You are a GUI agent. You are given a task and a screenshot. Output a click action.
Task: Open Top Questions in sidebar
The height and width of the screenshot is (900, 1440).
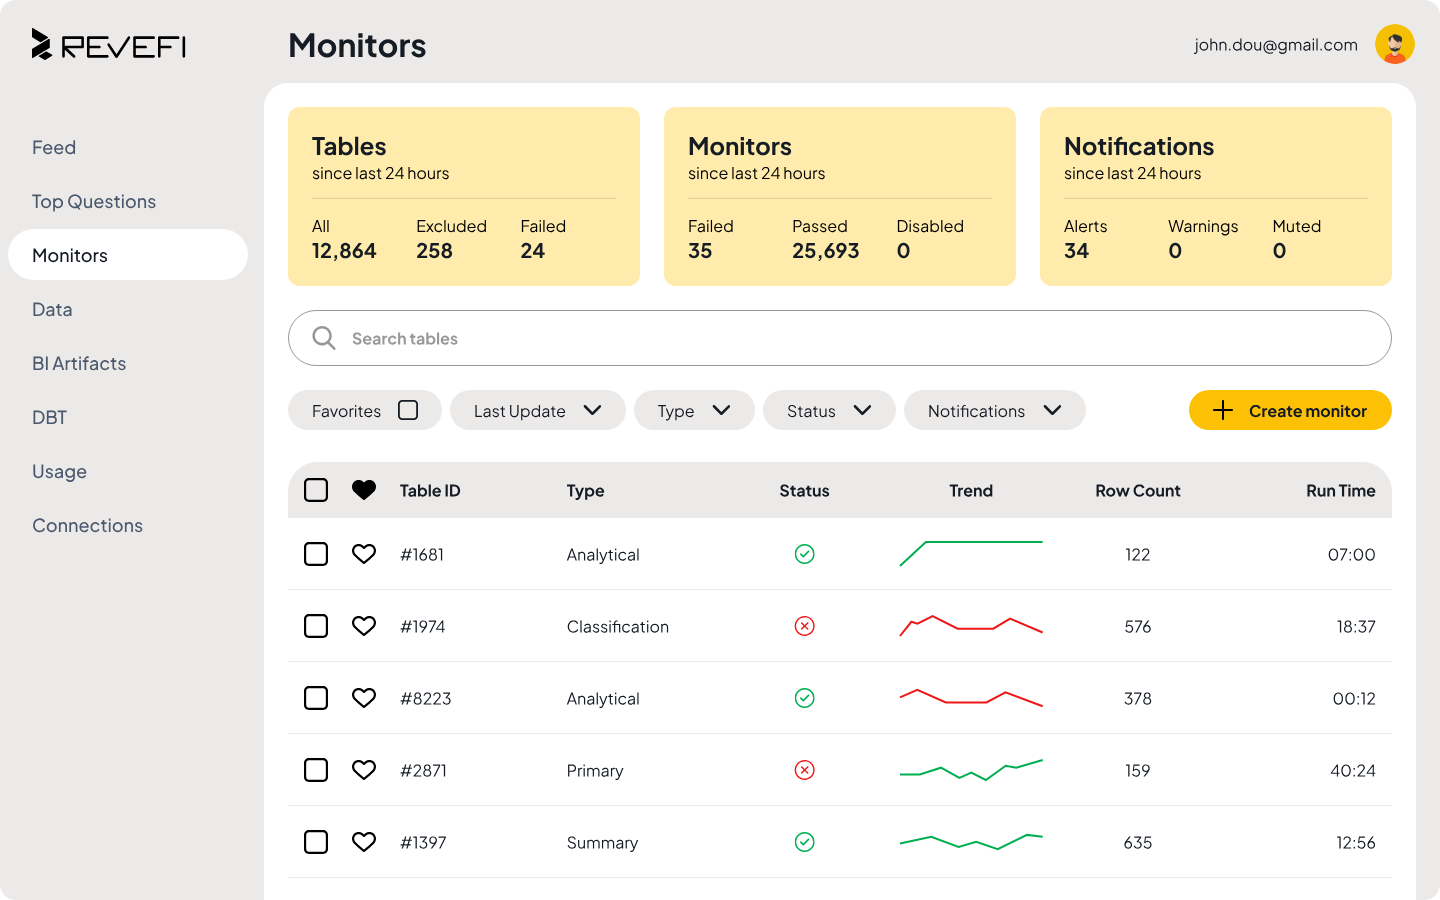pyautogui.click(x=94, y=201)
